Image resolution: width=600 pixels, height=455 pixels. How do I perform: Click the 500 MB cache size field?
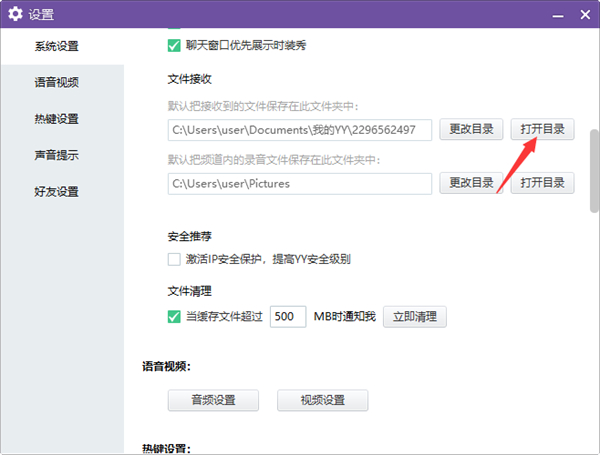[x=288, y=316]
